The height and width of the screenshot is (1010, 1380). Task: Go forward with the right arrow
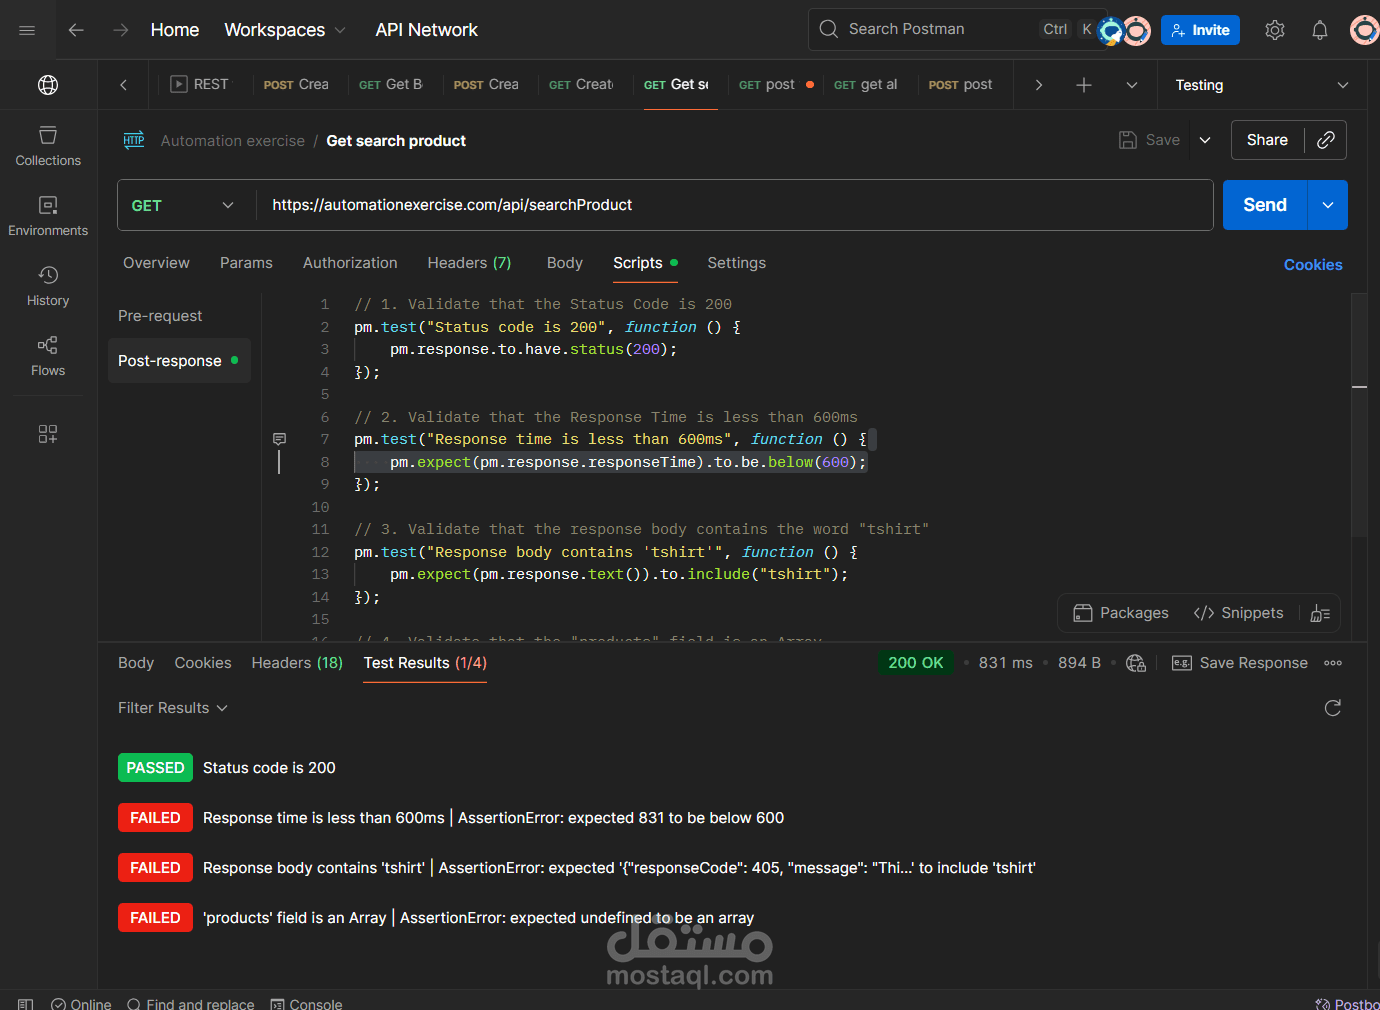[x=121, y=30]
